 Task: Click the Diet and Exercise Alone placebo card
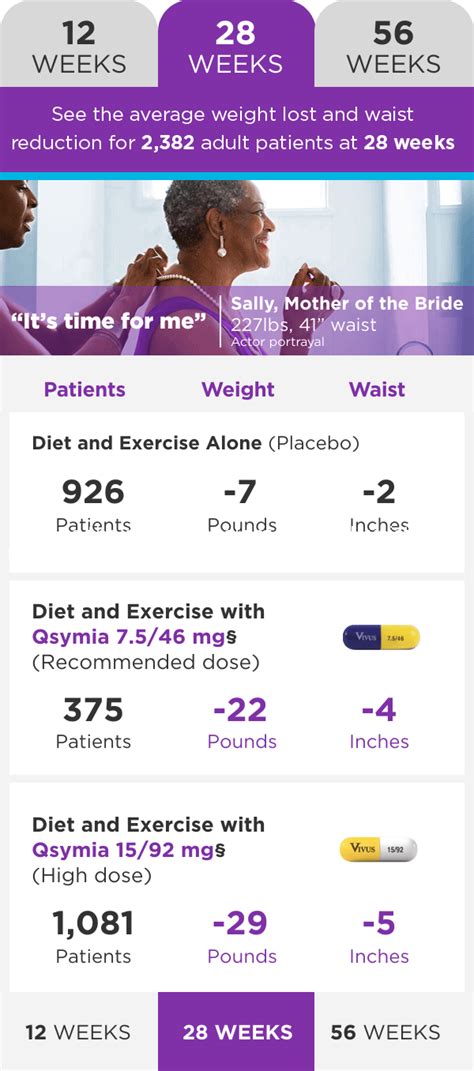coord(236,492)
